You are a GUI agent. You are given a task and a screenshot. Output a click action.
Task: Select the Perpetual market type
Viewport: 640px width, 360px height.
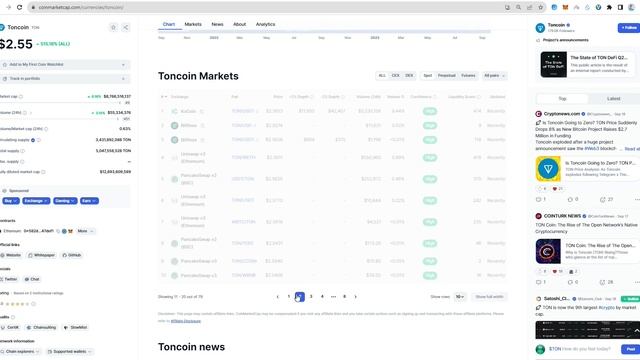click(447, 76)
